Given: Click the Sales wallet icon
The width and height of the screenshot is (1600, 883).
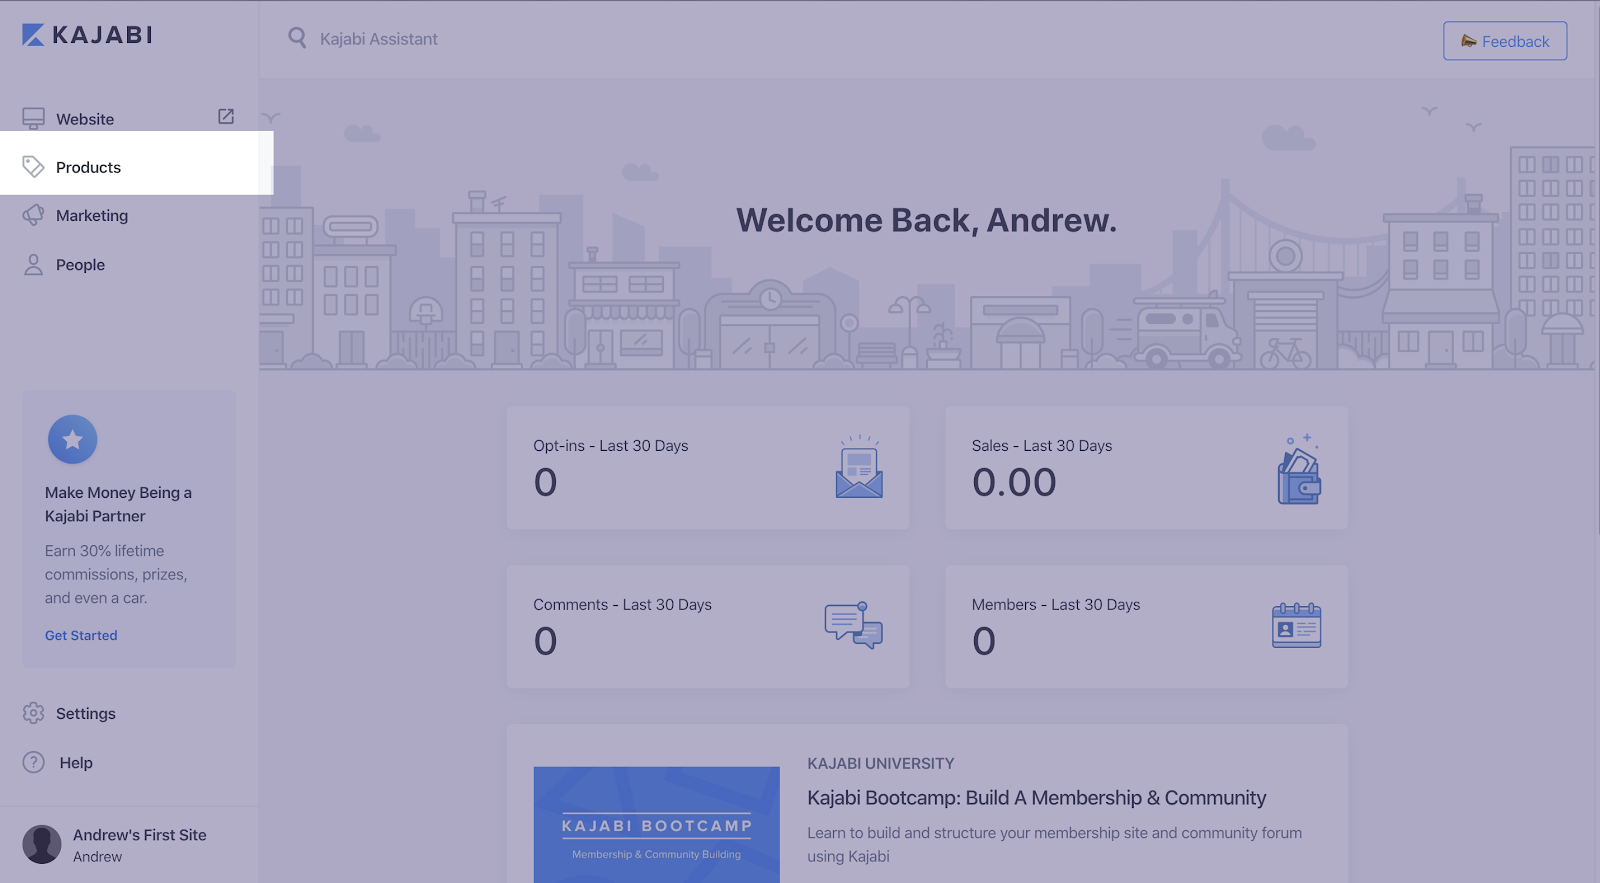Looking at the screenshot, I should click(x=1299, y=469).
